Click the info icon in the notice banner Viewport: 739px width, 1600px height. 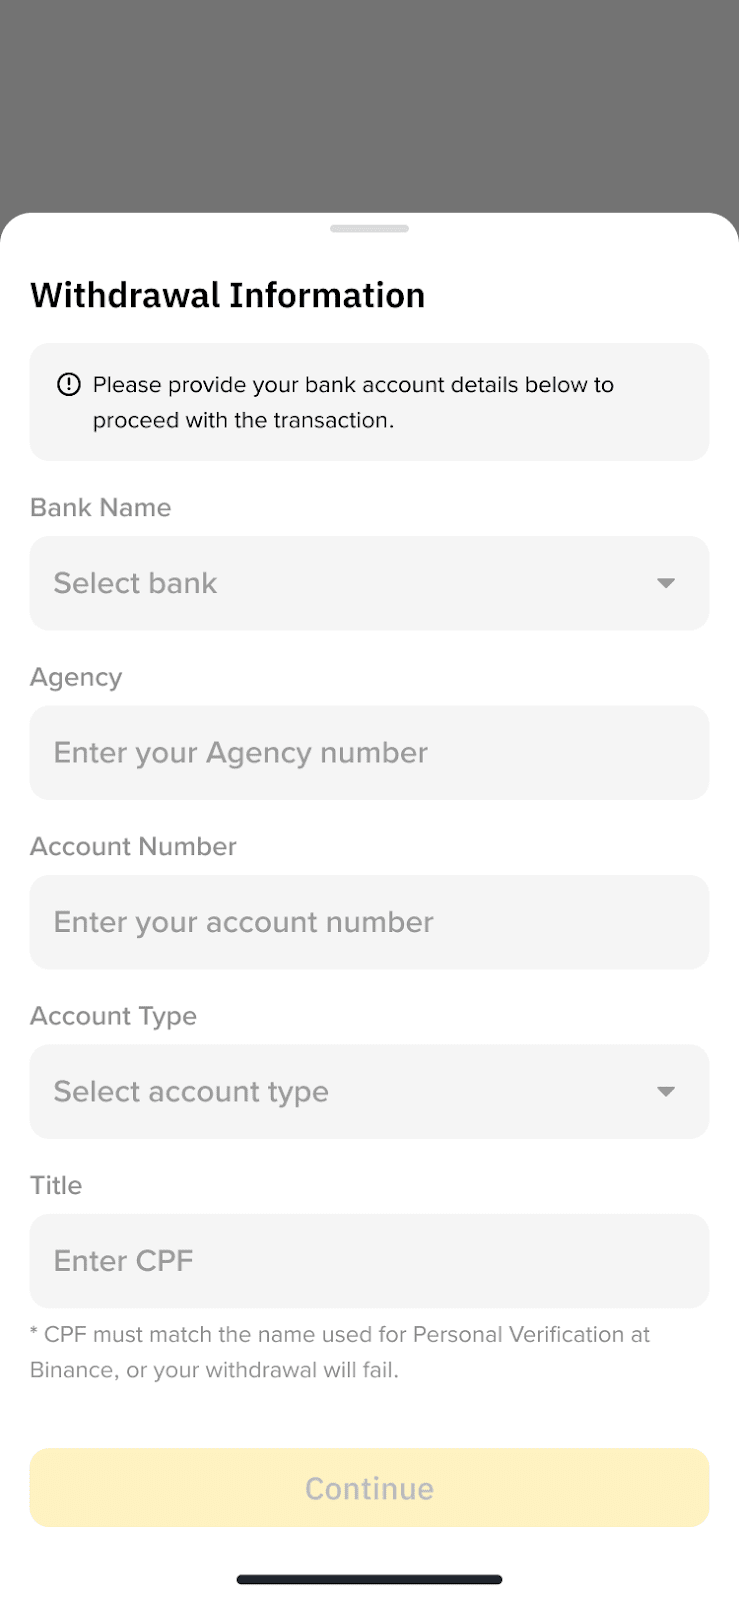click(x=69, y=384)
